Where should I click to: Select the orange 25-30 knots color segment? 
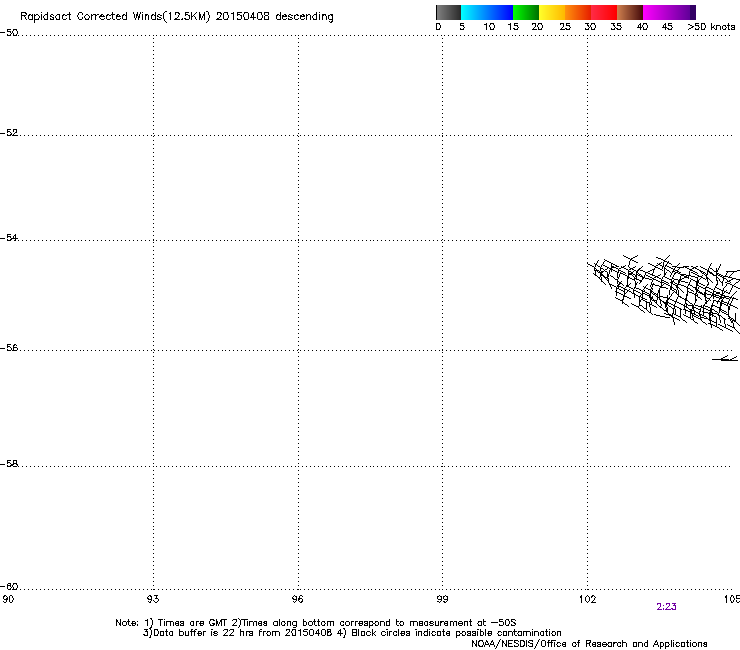(578, 12)
